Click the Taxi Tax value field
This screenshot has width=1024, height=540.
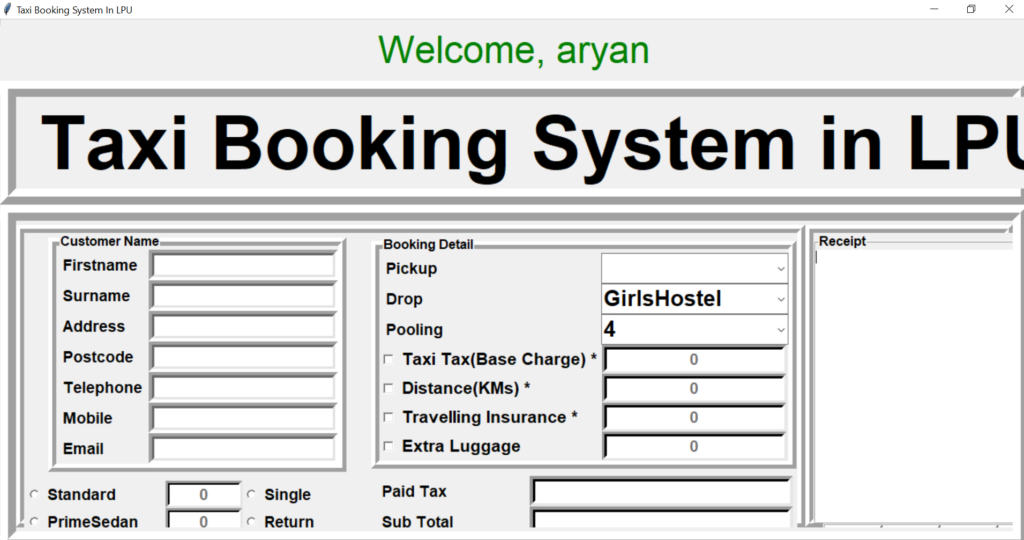point(694,360)
